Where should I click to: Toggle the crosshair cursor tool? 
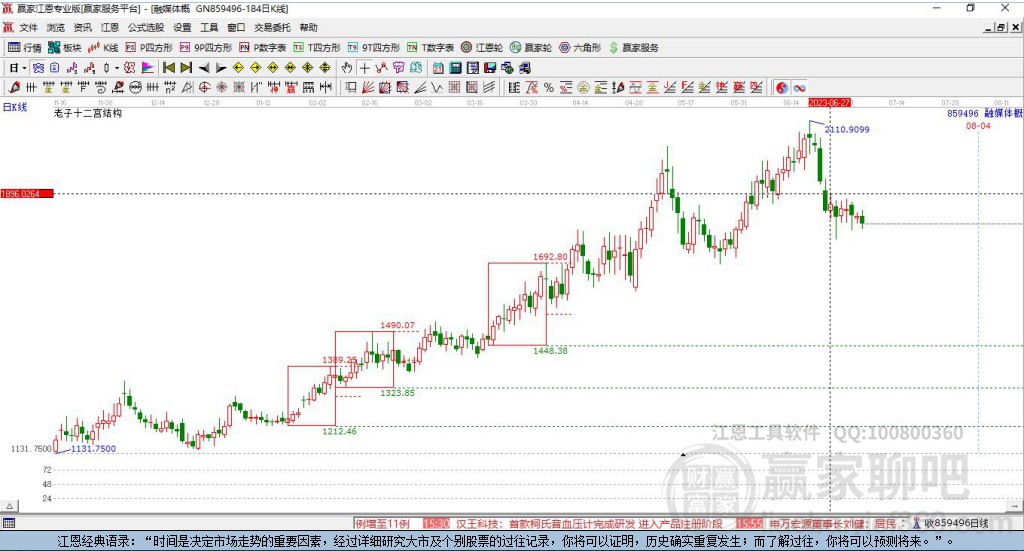364,68
